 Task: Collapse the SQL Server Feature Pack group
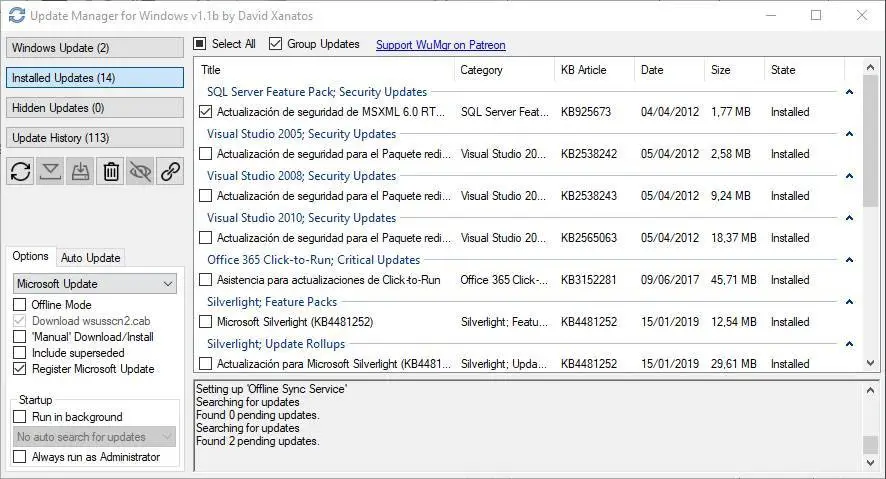click(849, 92)
